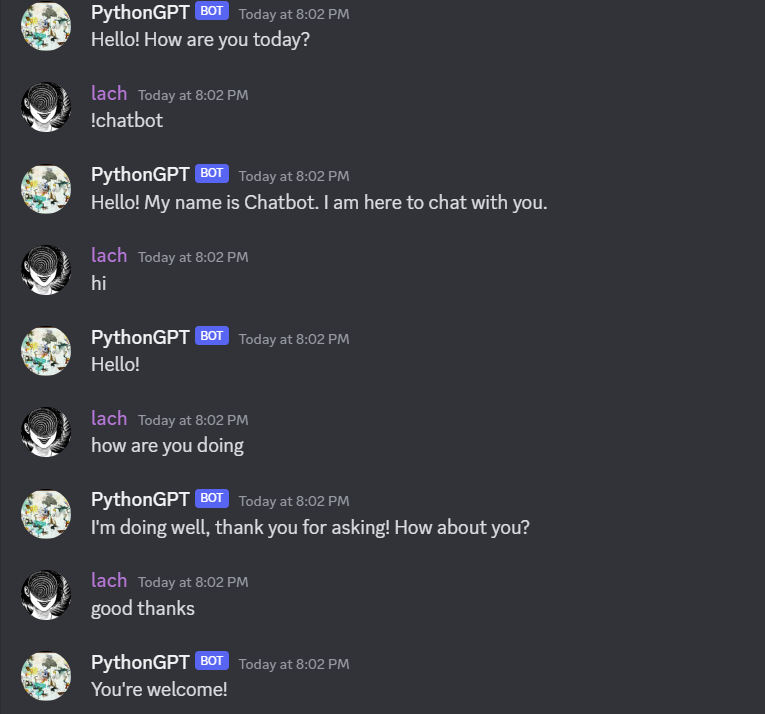Image resolution: width=765 pixels, height=714 pixels.
Task: Open lach's avatar beside 'how are you doing'
Action: click(46, 432)
